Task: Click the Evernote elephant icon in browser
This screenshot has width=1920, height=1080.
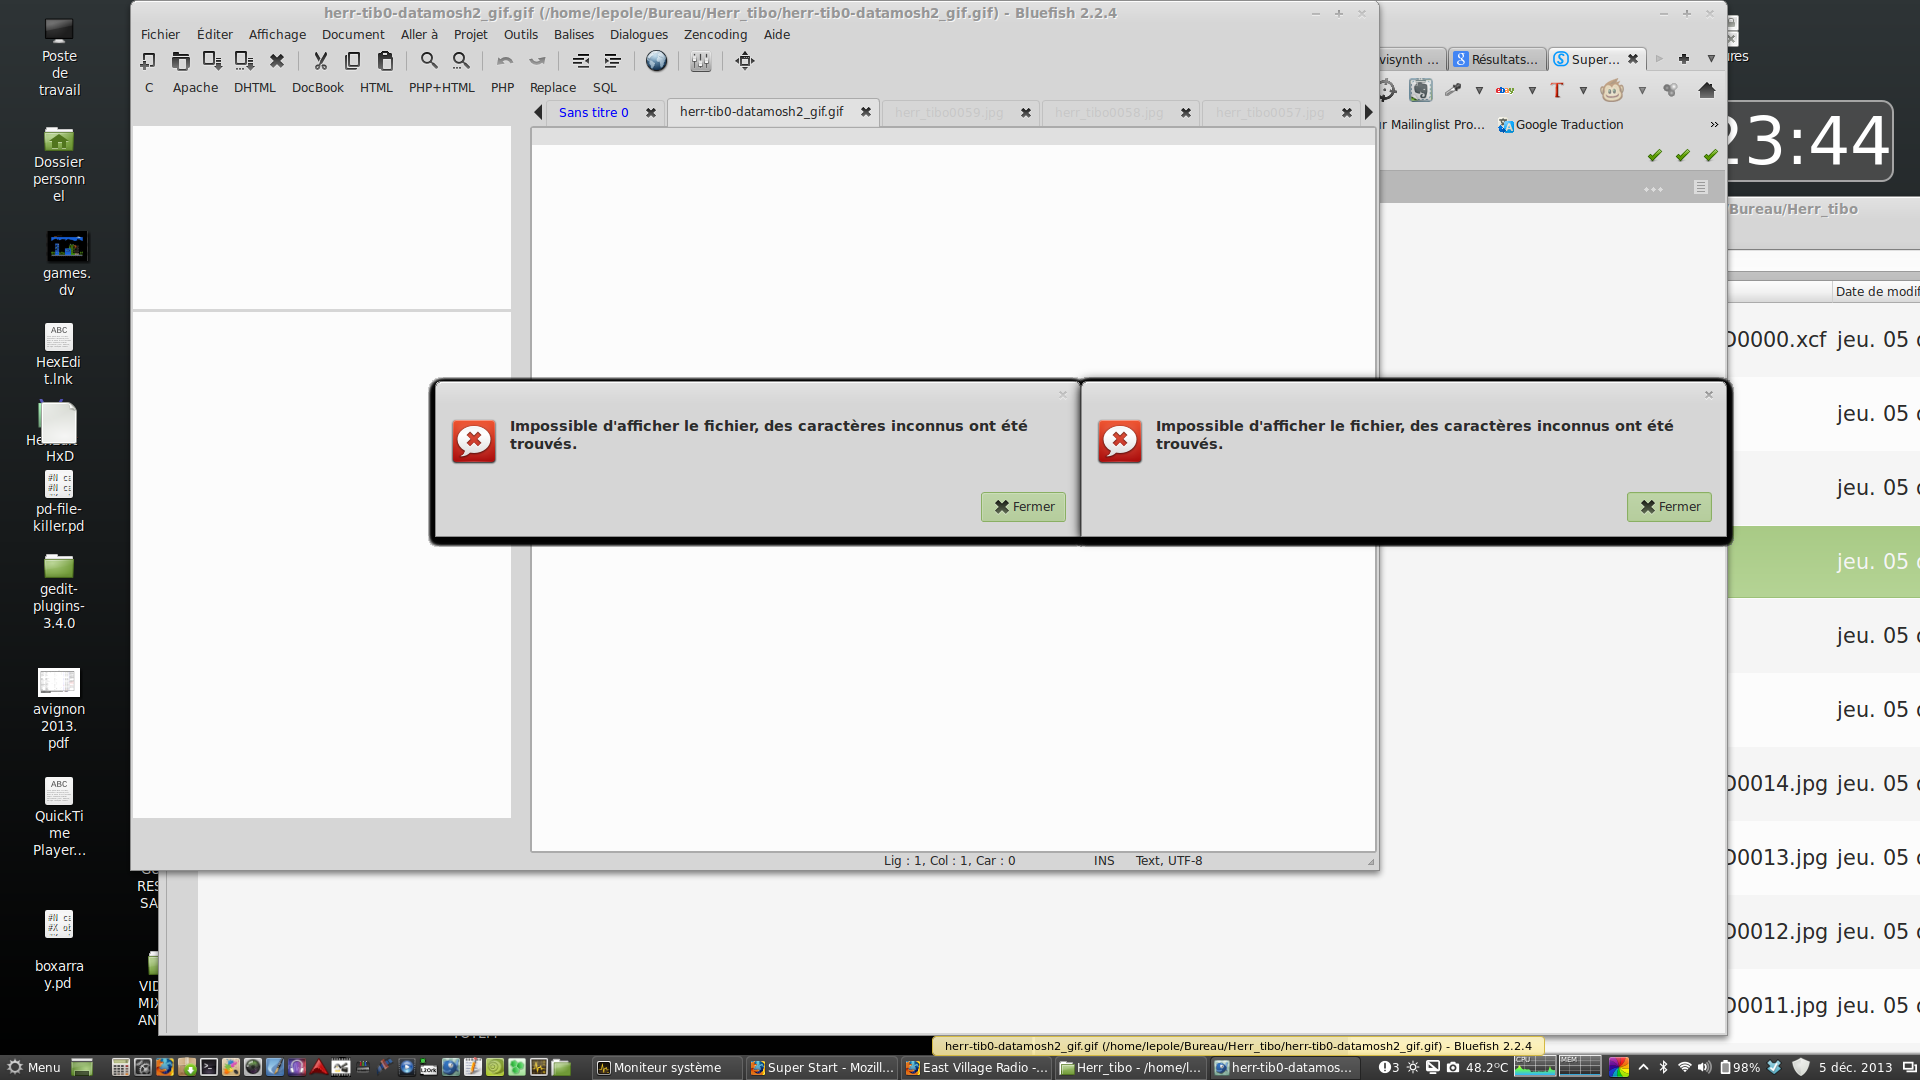Action: pos(1420,90)
